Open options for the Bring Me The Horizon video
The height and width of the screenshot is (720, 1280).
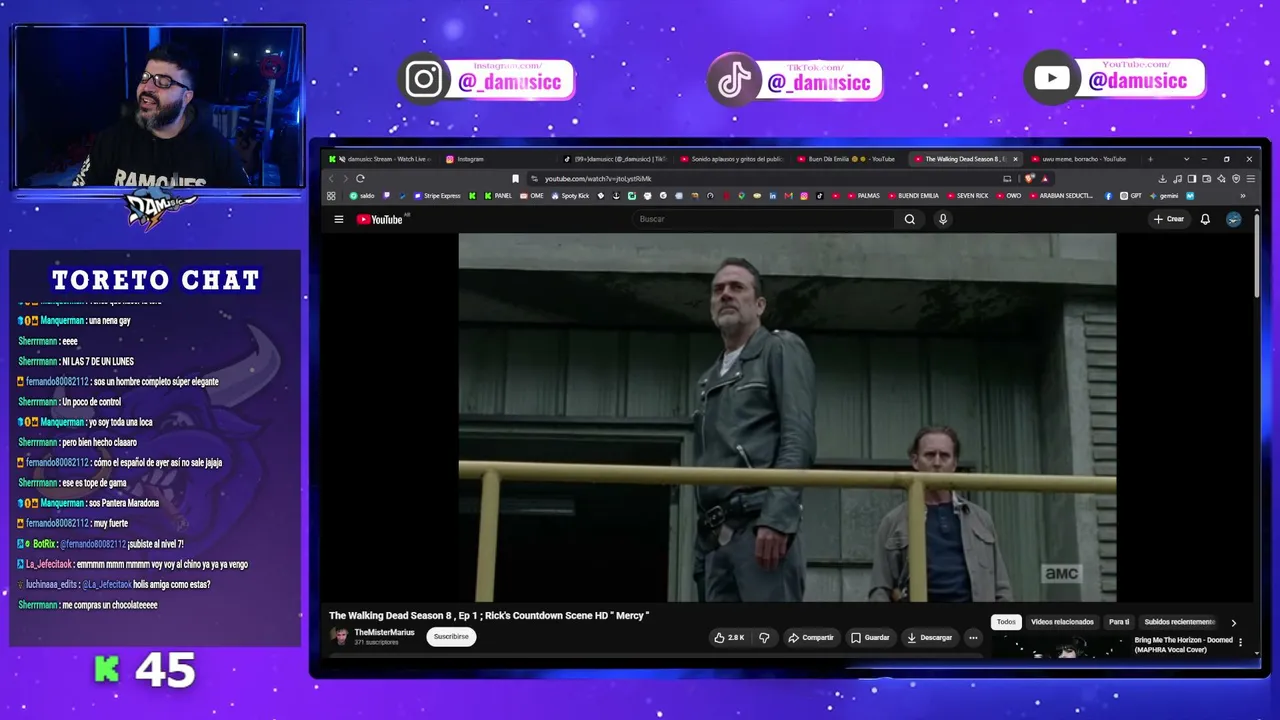(1240, 641)
